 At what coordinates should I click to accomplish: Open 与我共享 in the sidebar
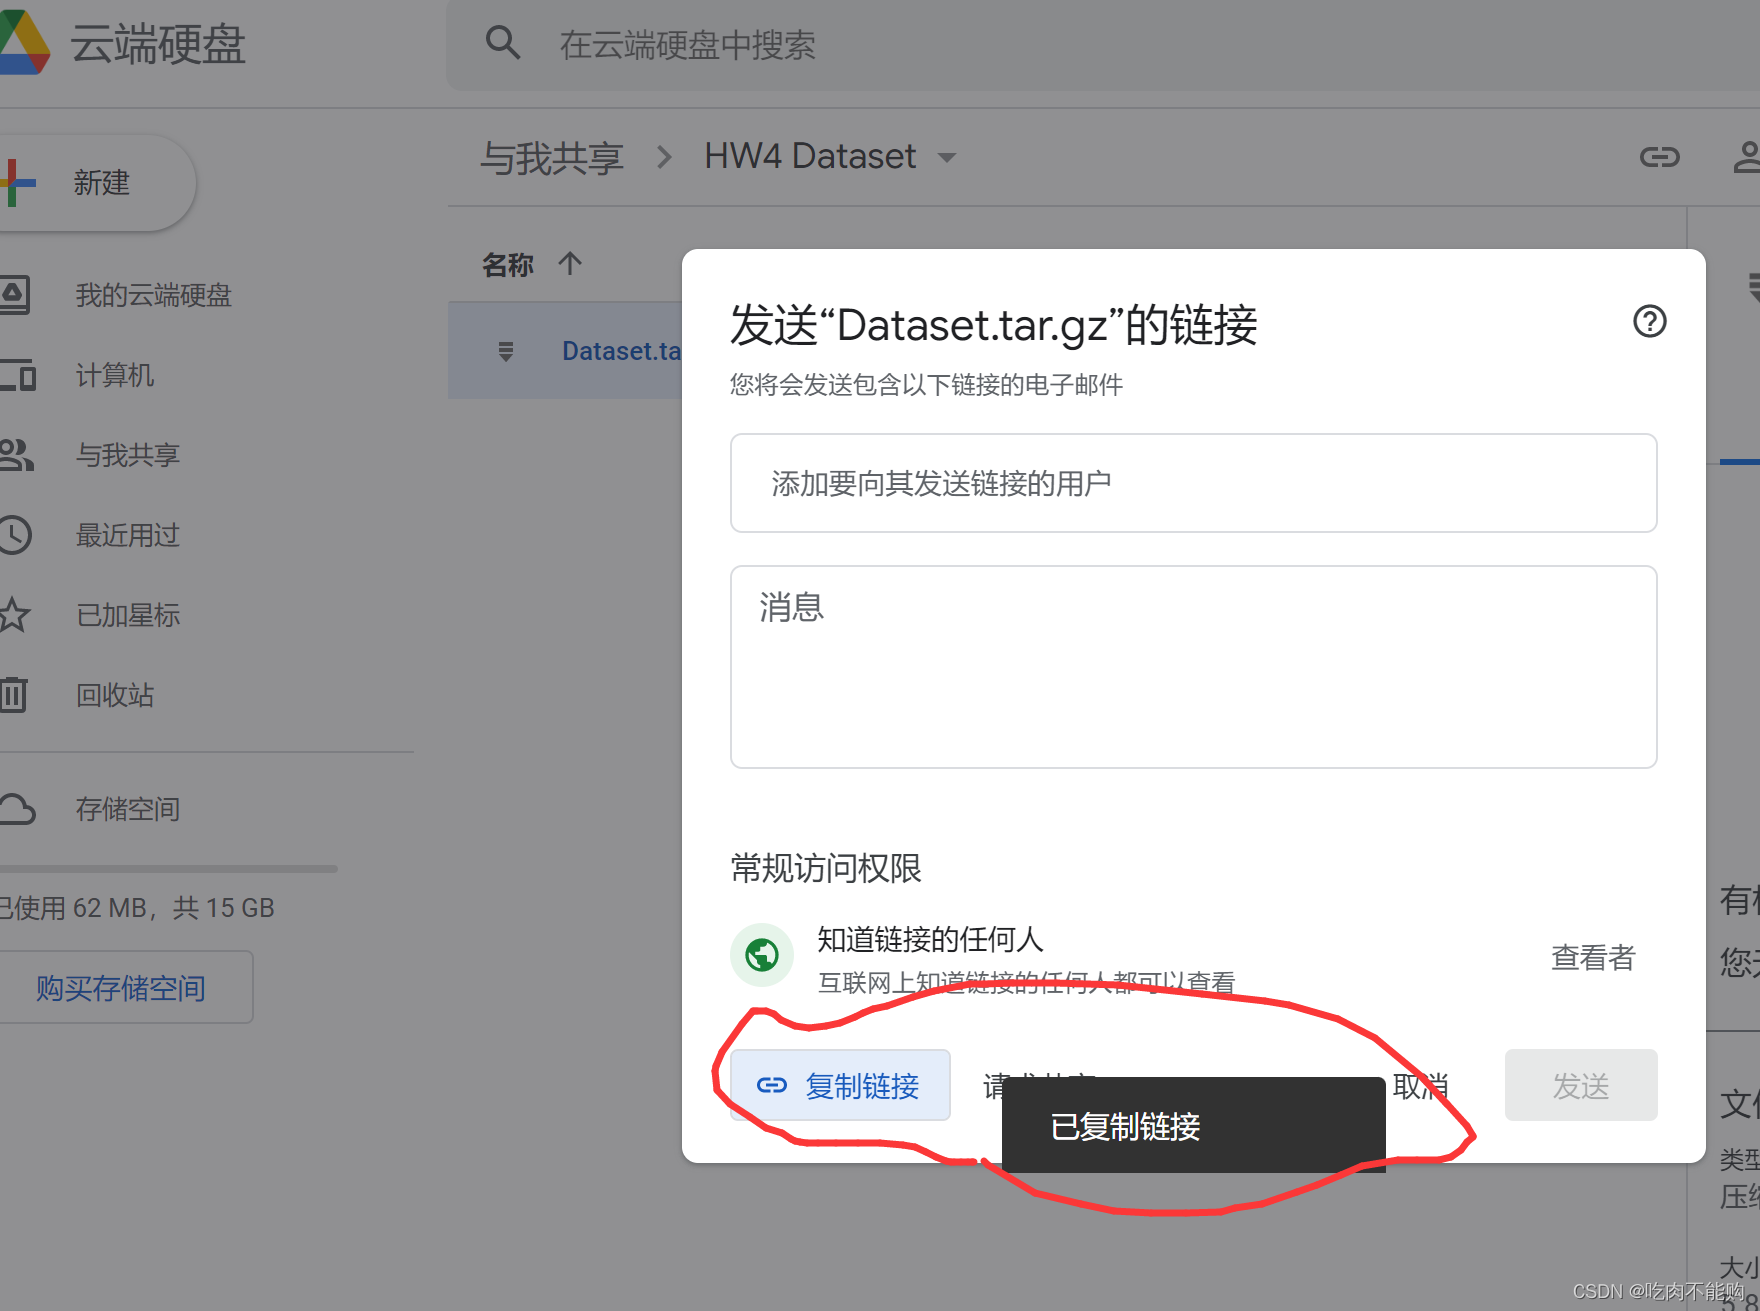coord(128,455)
